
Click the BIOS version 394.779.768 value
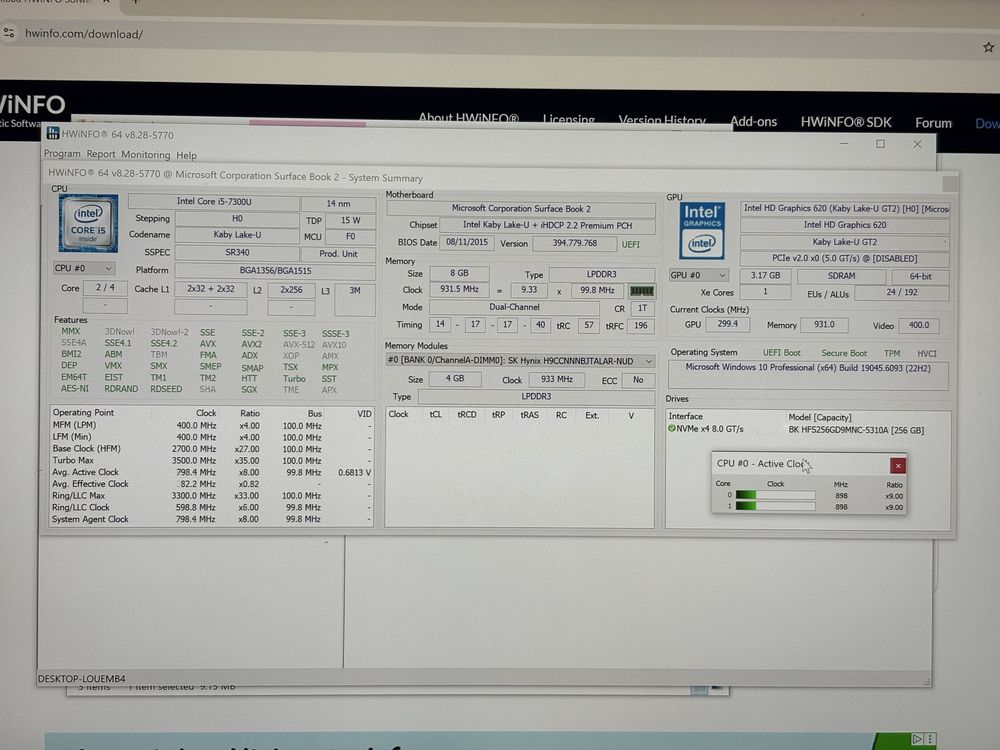click(574, 243)
